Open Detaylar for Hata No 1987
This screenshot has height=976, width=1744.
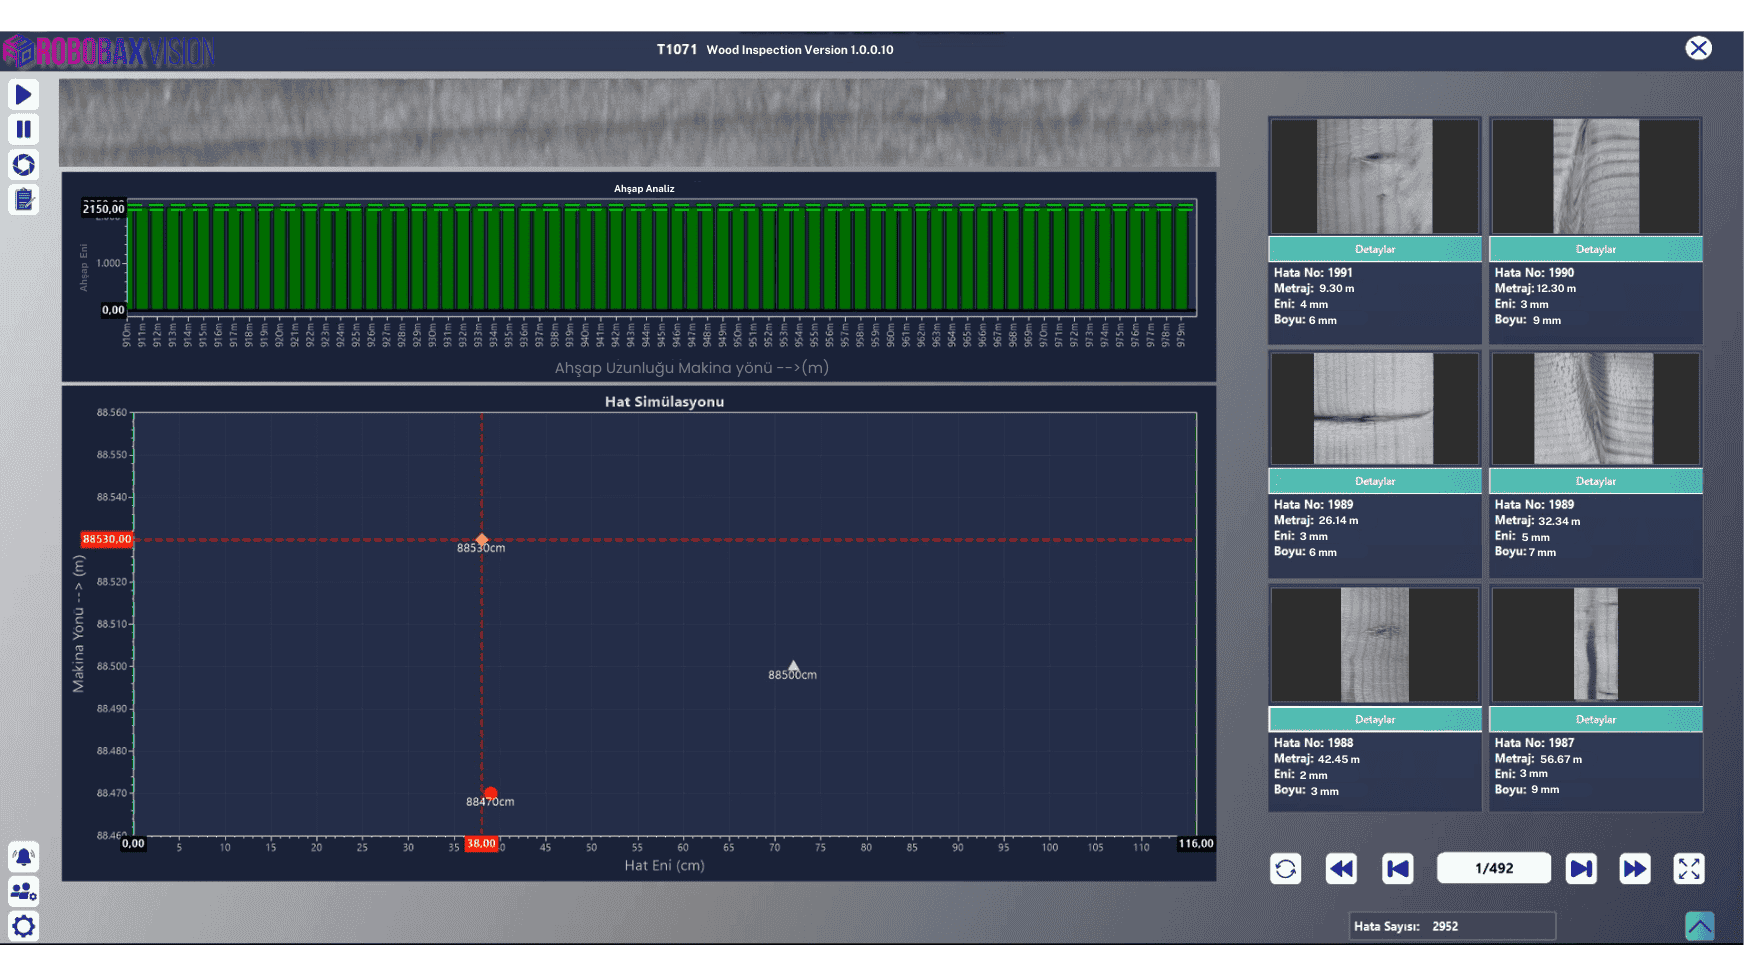[x=1596, y=719]
